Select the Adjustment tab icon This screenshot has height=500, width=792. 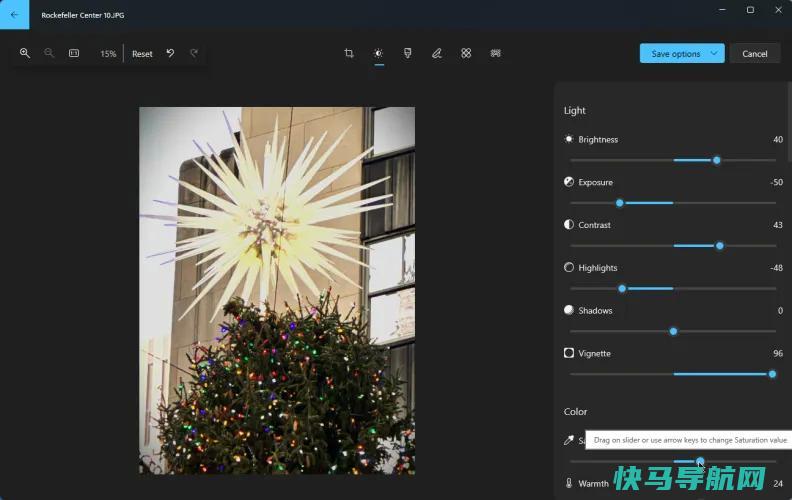click(378, 53)
